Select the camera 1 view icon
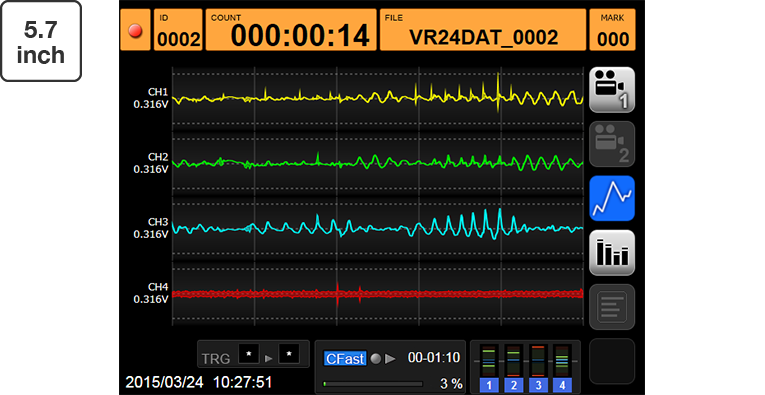 pos(612,90)
